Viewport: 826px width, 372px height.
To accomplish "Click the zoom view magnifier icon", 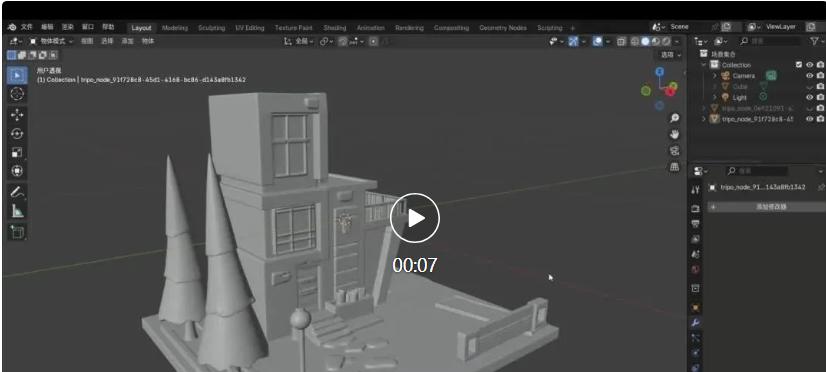I will 674,118.
